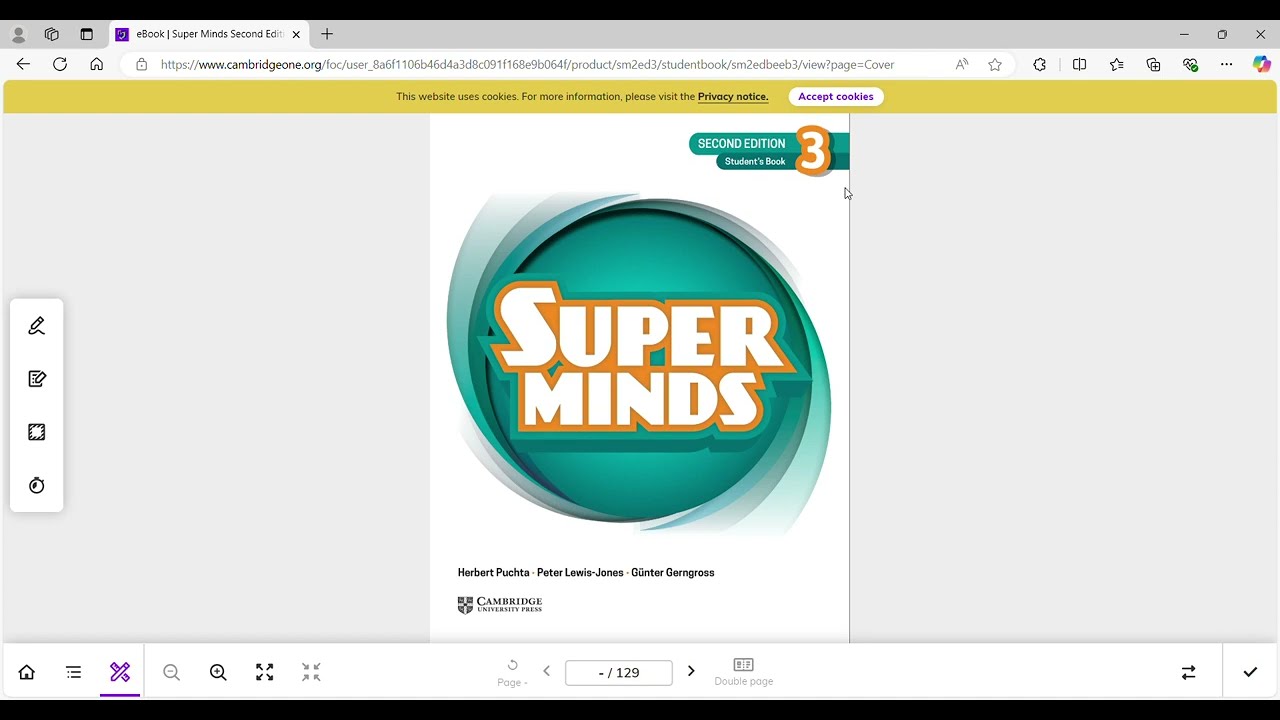Image resolution: width=1280 pixels, height=720 pixels.
Task: Open the notes editing tool in side panel
Action: [x=37, y=379]
